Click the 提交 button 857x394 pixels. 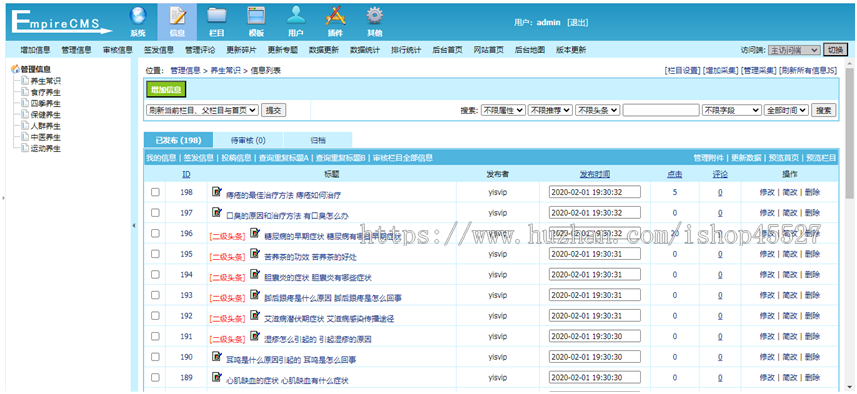click(x=273, y=110)
